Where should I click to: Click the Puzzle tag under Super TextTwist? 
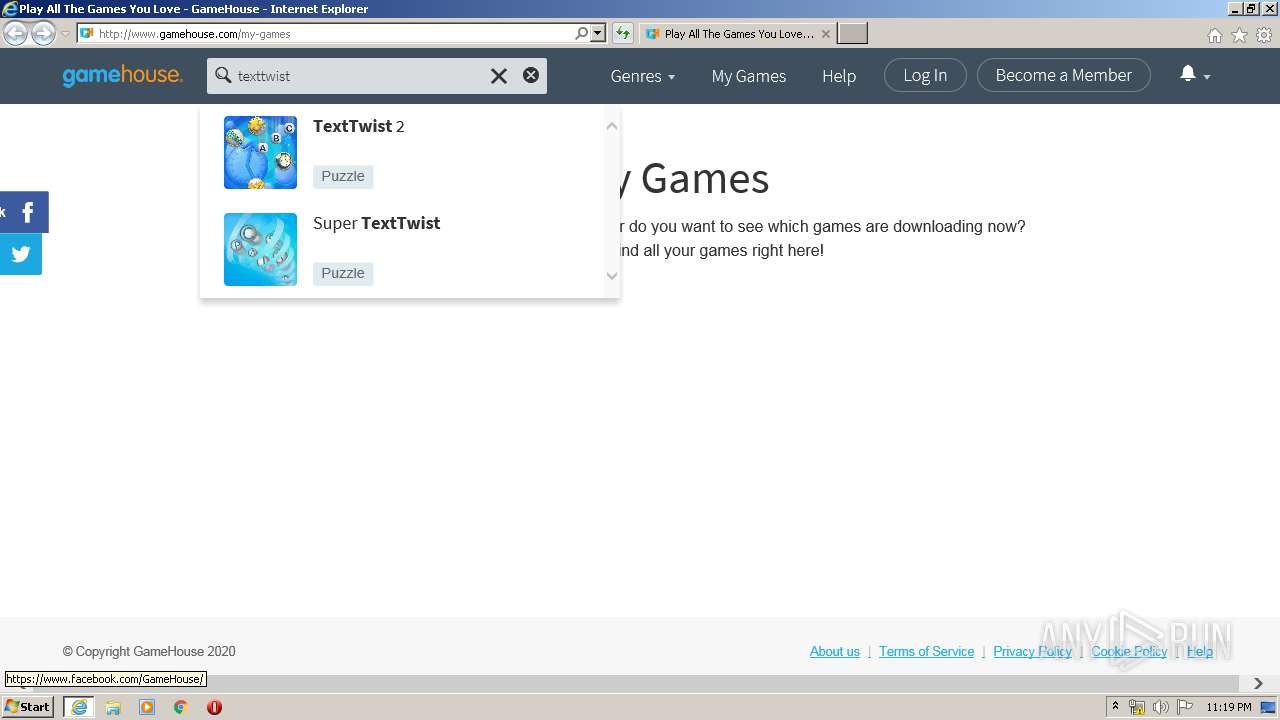point(343,273)
